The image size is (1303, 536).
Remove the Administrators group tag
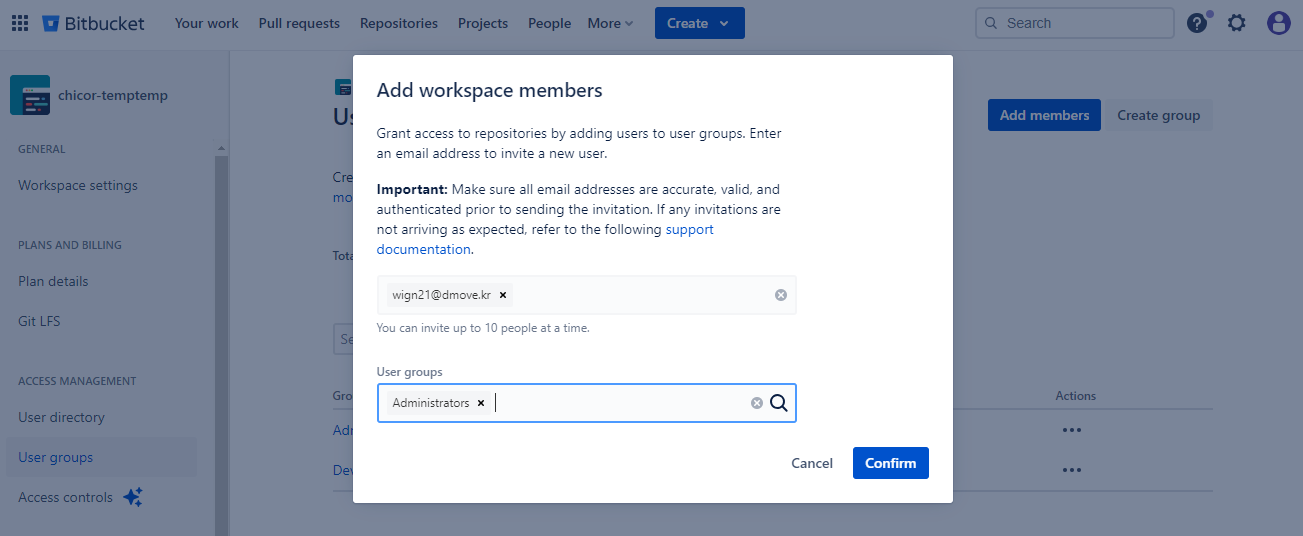click(x=481, y=403)
